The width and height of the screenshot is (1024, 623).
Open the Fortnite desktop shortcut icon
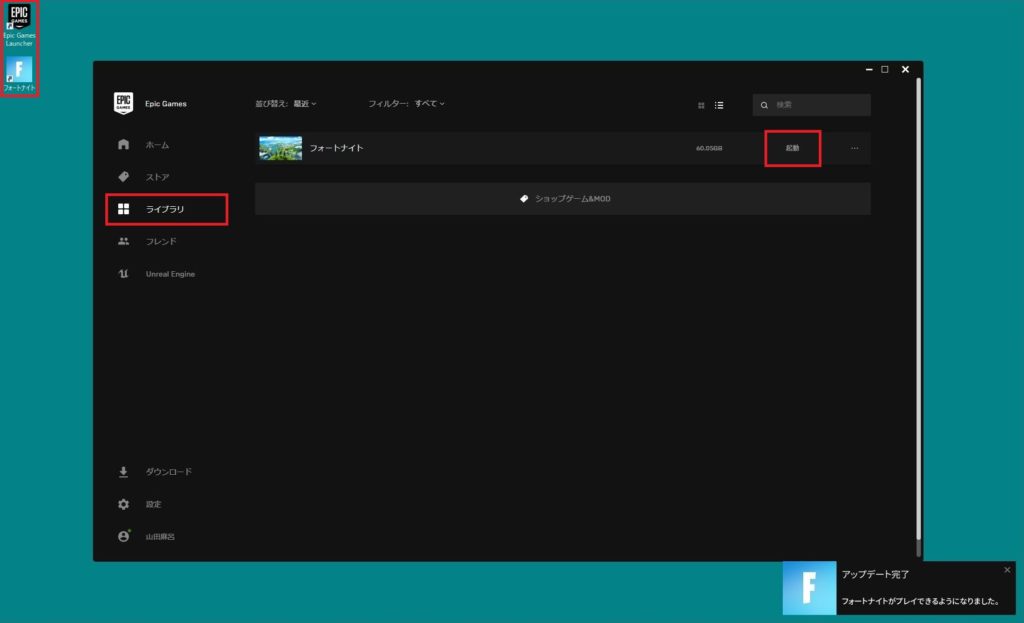click(x=19, y=73)
